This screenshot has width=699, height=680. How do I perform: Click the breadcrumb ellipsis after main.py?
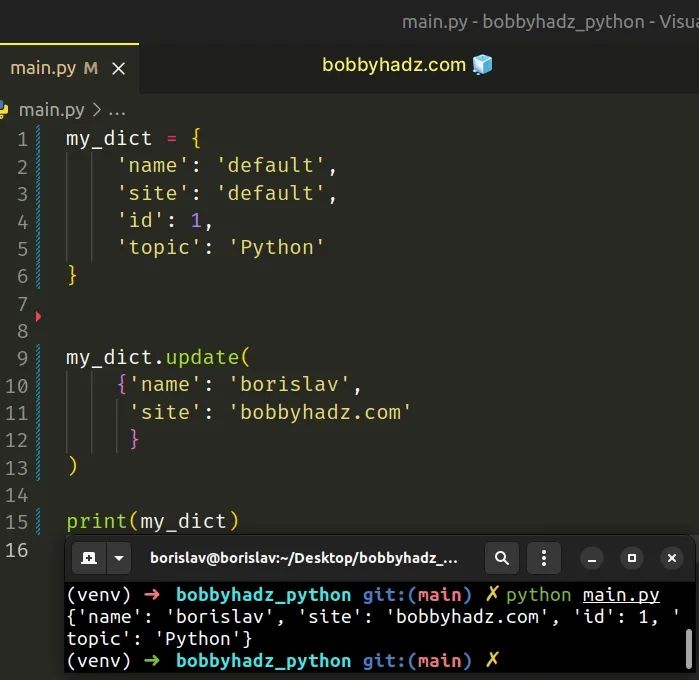pyautogui.click(x=117, y=111)
